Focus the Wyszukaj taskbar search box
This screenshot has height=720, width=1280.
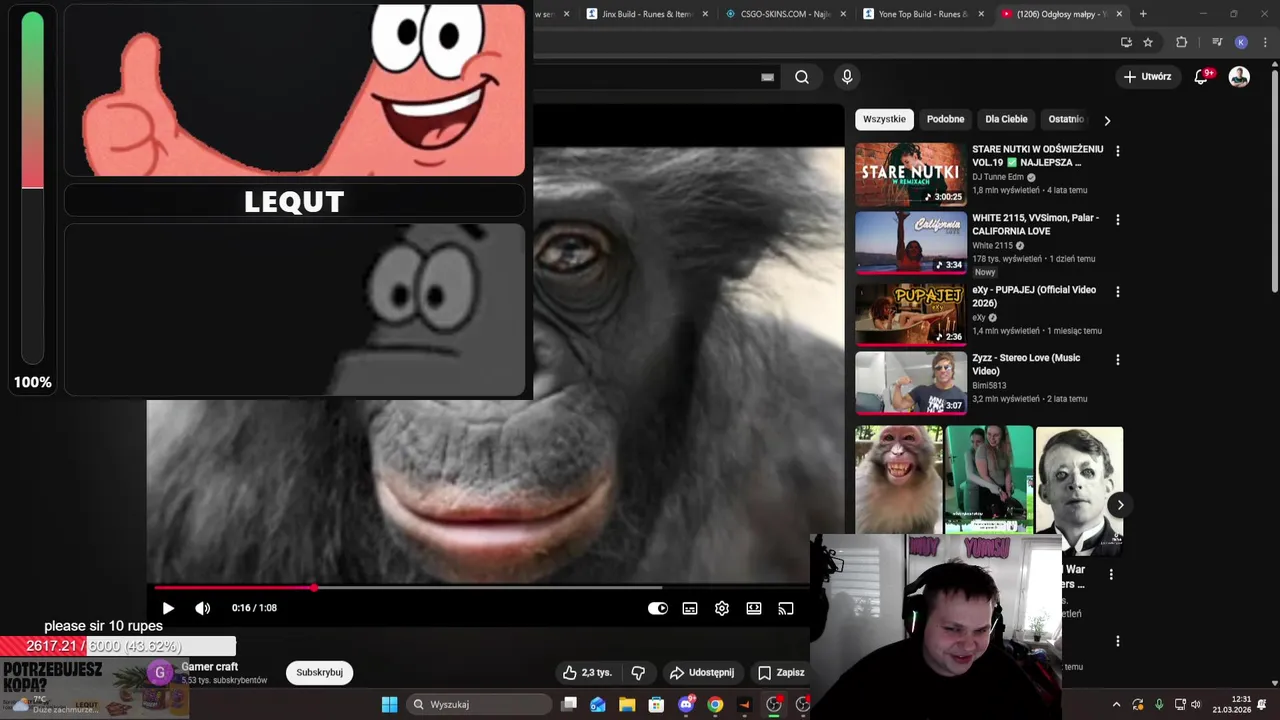[x=479, y=704]
